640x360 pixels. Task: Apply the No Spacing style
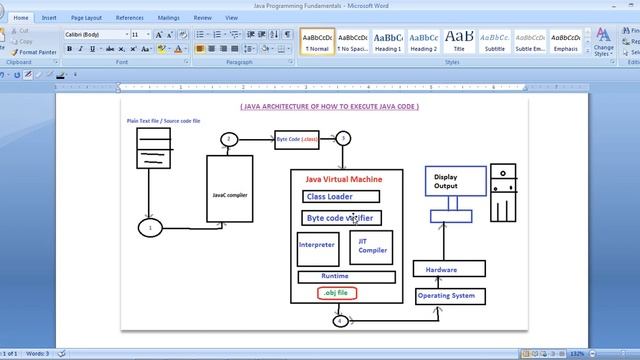click(x=353, y=41)
